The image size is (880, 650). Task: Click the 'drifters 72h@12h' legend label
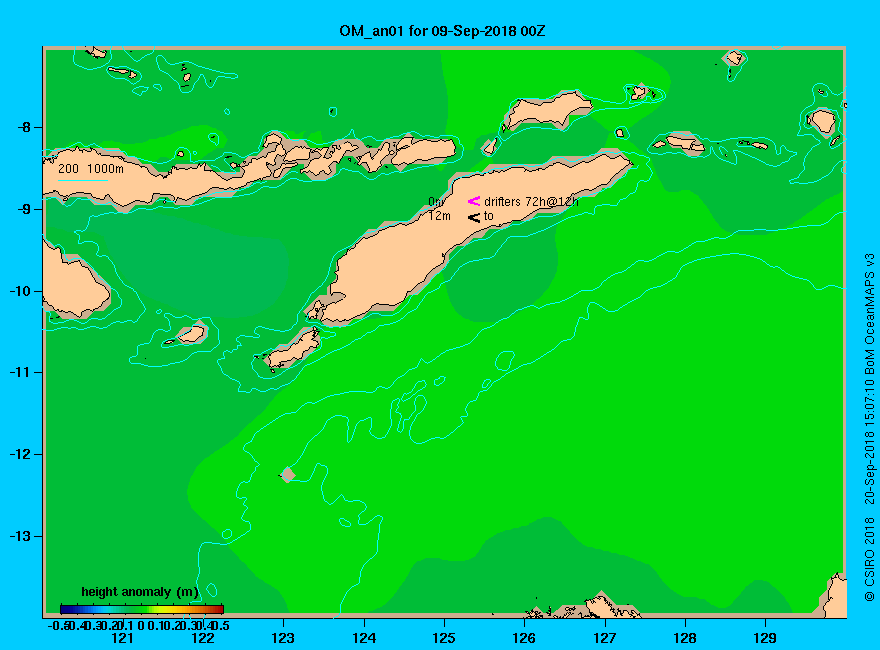pyautogui.click(x=531, y=202)
